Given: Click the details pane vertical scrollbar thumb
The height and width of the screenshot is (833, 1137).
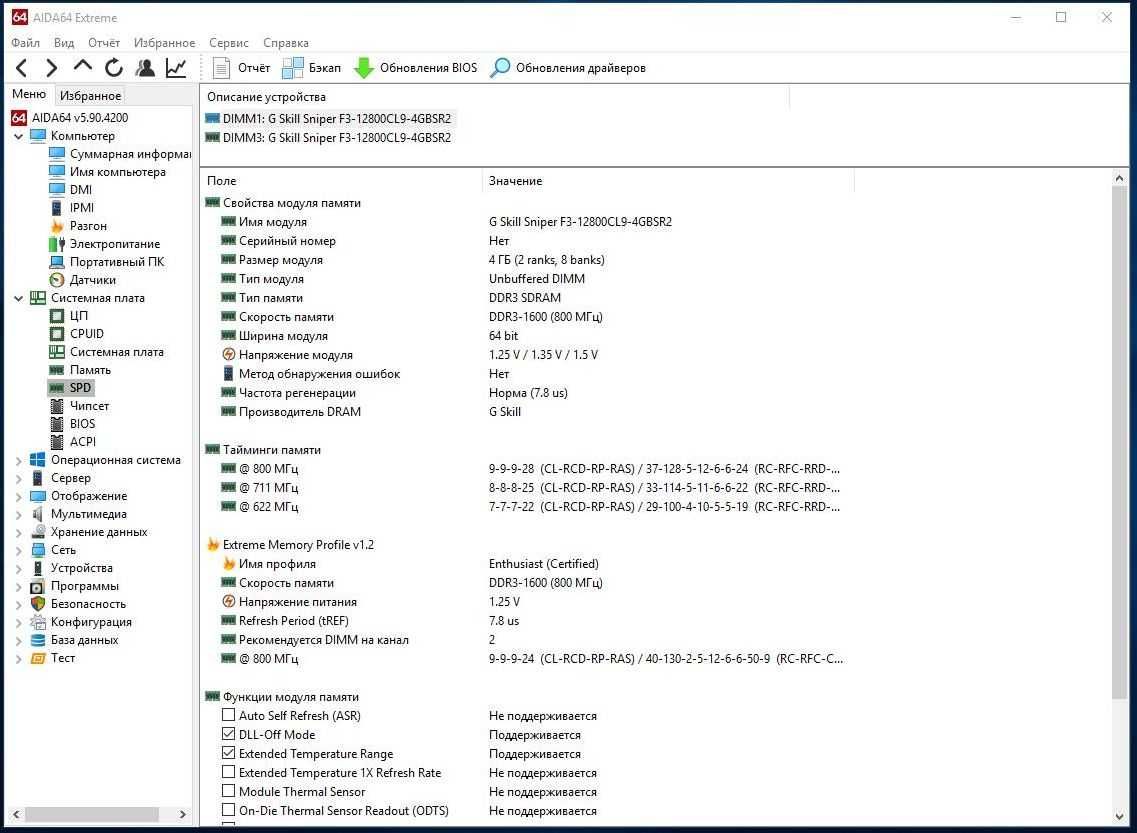Looking at the screenshot, I should (x=1119, y=443).
